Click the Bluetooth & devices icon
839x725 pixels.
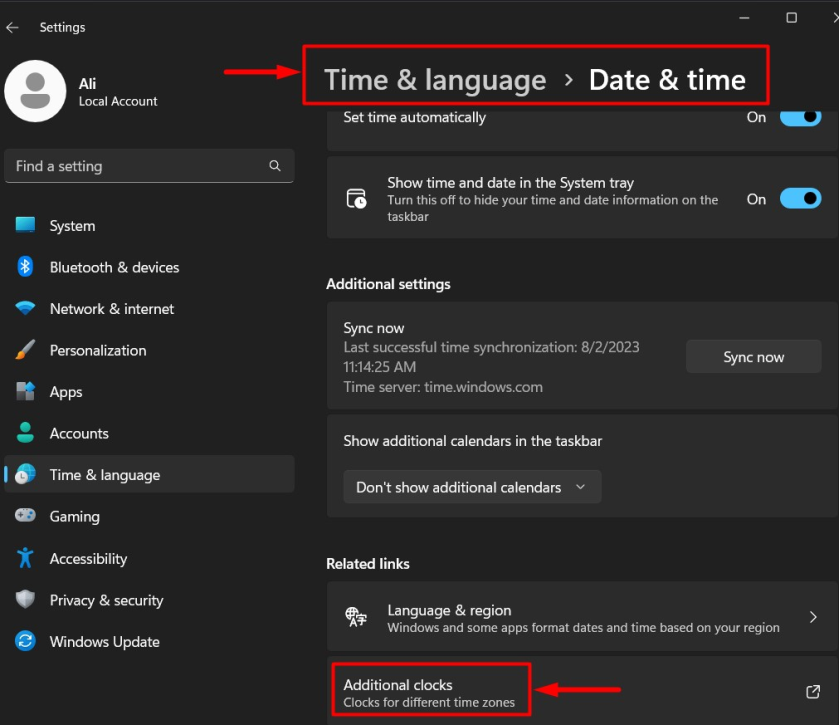point(25,267)
